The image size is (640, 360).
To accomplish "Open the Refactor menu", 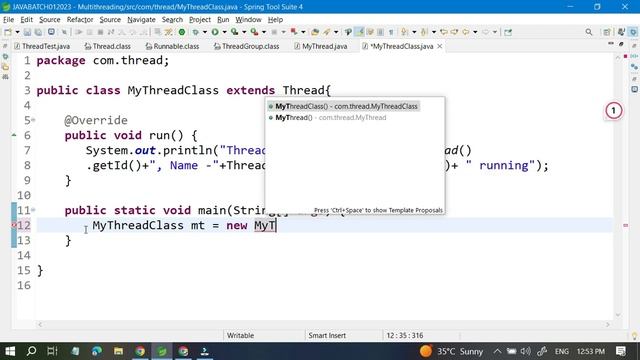I will 80,20.
